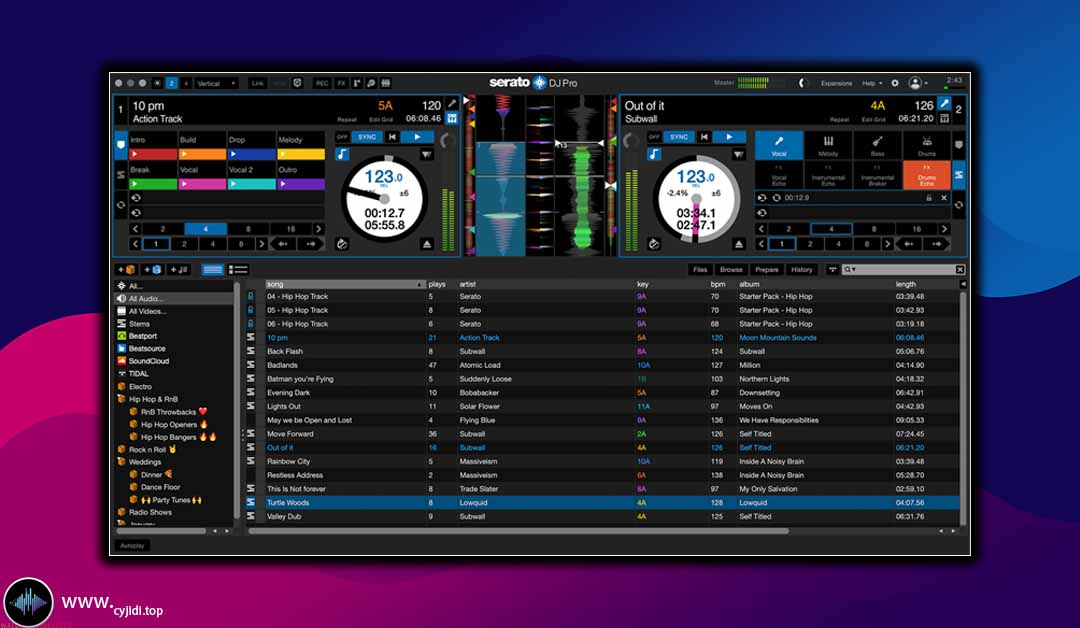The height and width of the screenshot is (628, 1080).
Task: Toggle deck 1 censor/reverse icon
Action: coord(342,244)
